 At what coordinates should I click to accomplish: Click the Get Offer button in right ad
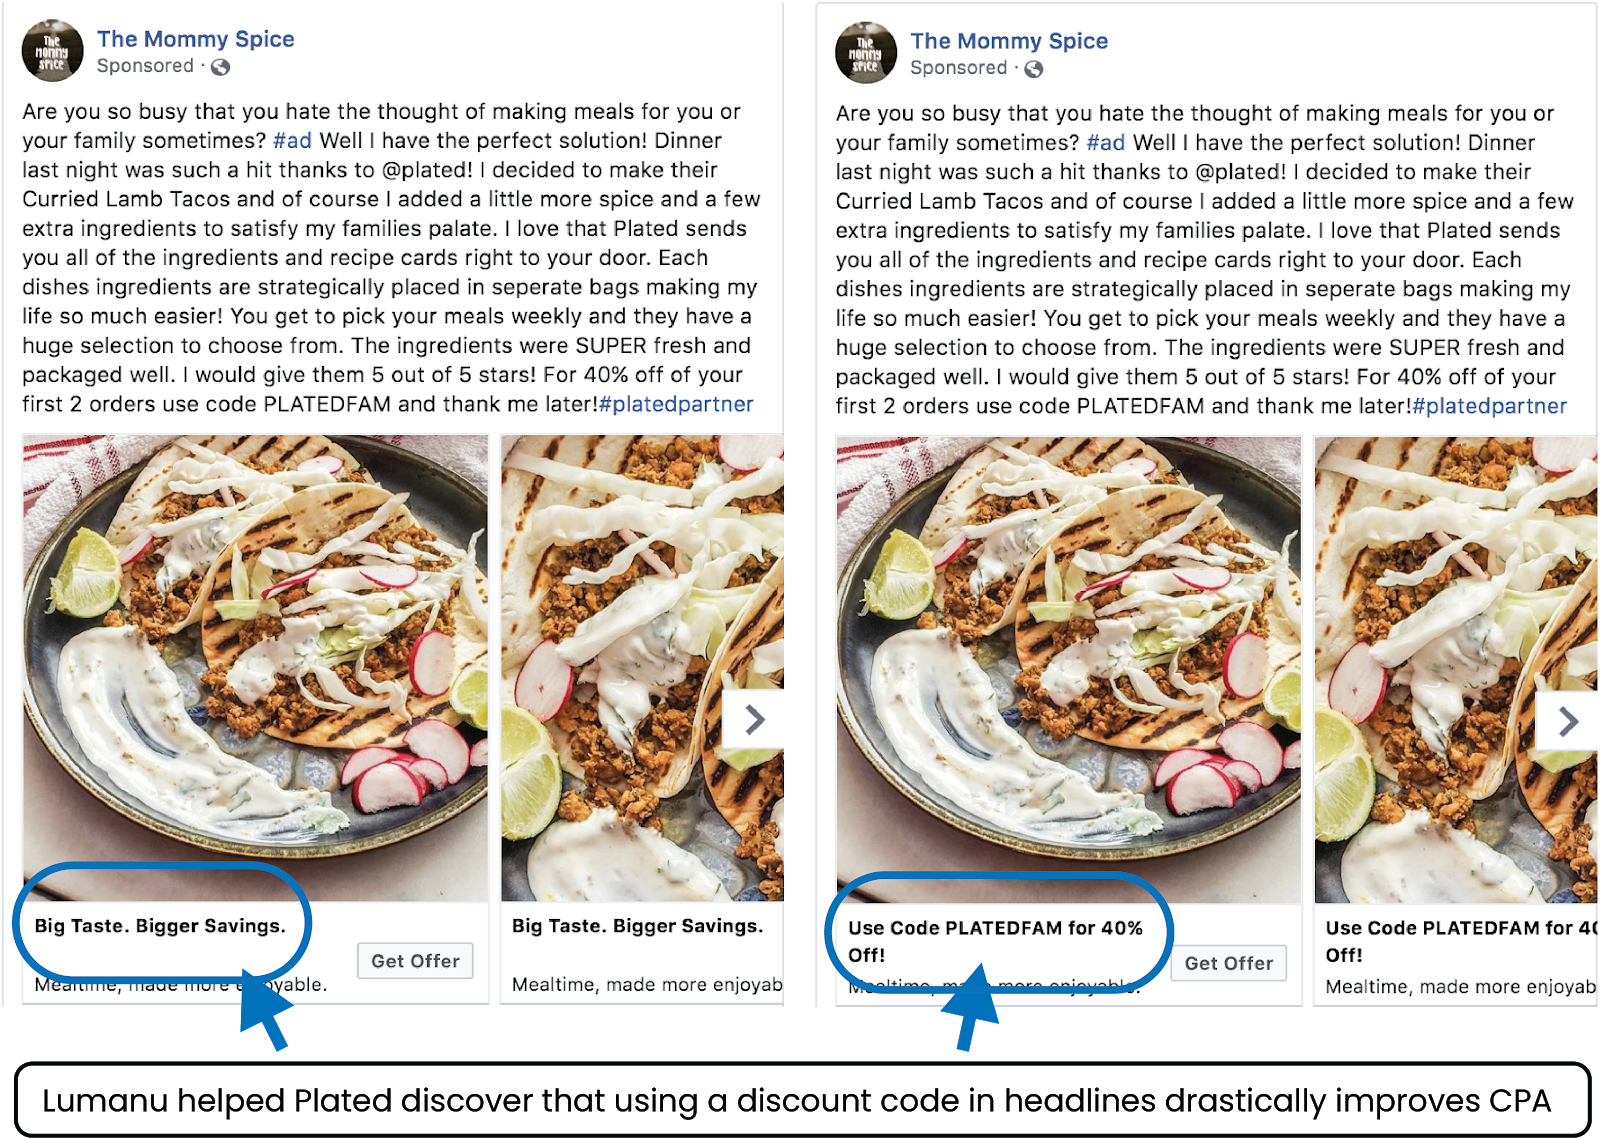[x=1229, y=963]
